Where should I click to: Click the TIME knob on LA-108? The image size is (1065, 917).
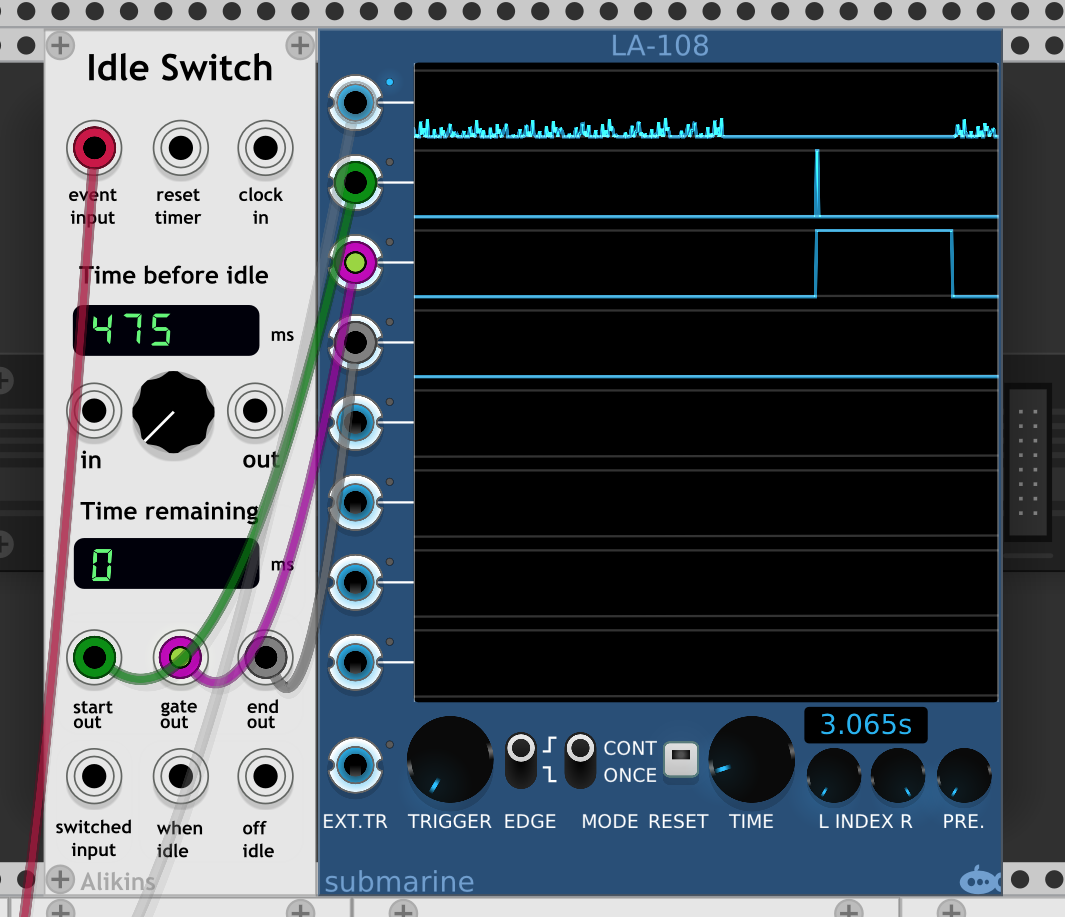tap(751, 759)
